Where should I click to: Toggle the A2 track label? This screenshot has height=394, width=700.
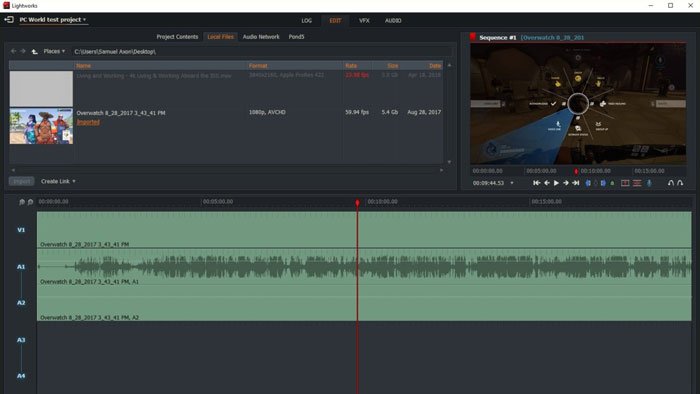[21, 303]
